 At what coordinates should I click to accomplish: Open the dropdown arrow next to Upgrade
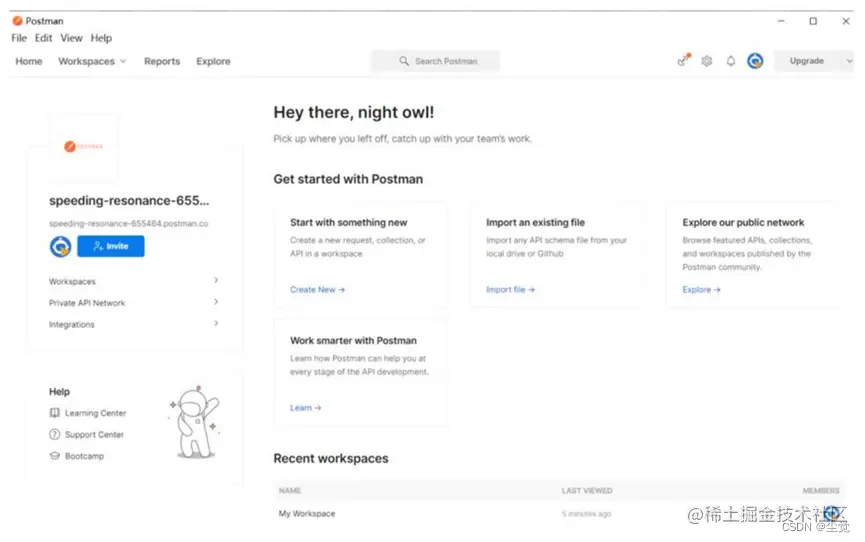848,61
